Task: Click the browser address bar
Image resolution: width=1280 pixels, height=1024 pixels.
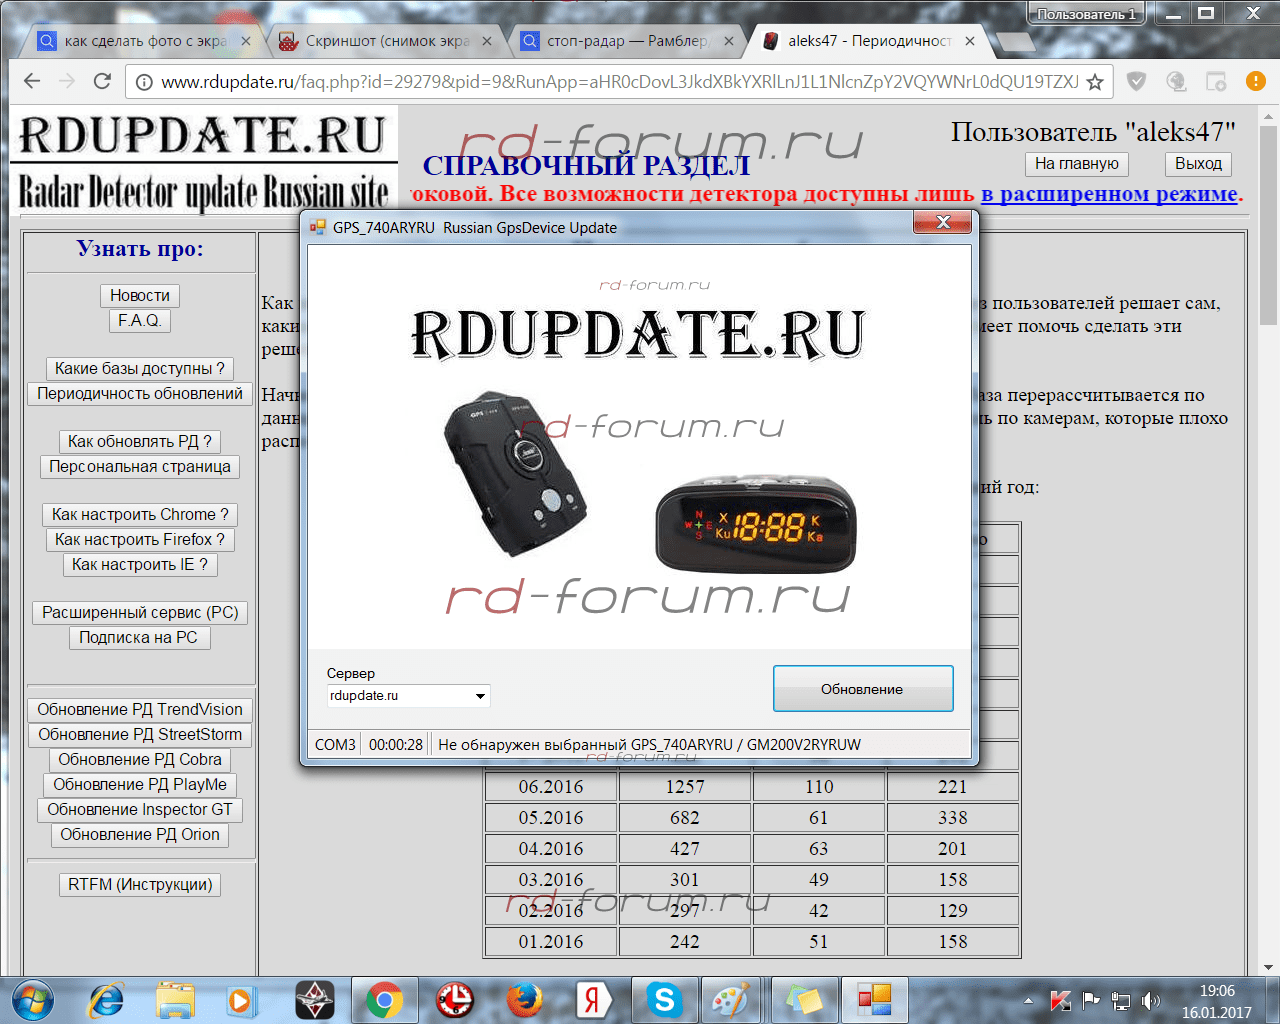Action: coord(620,82)
